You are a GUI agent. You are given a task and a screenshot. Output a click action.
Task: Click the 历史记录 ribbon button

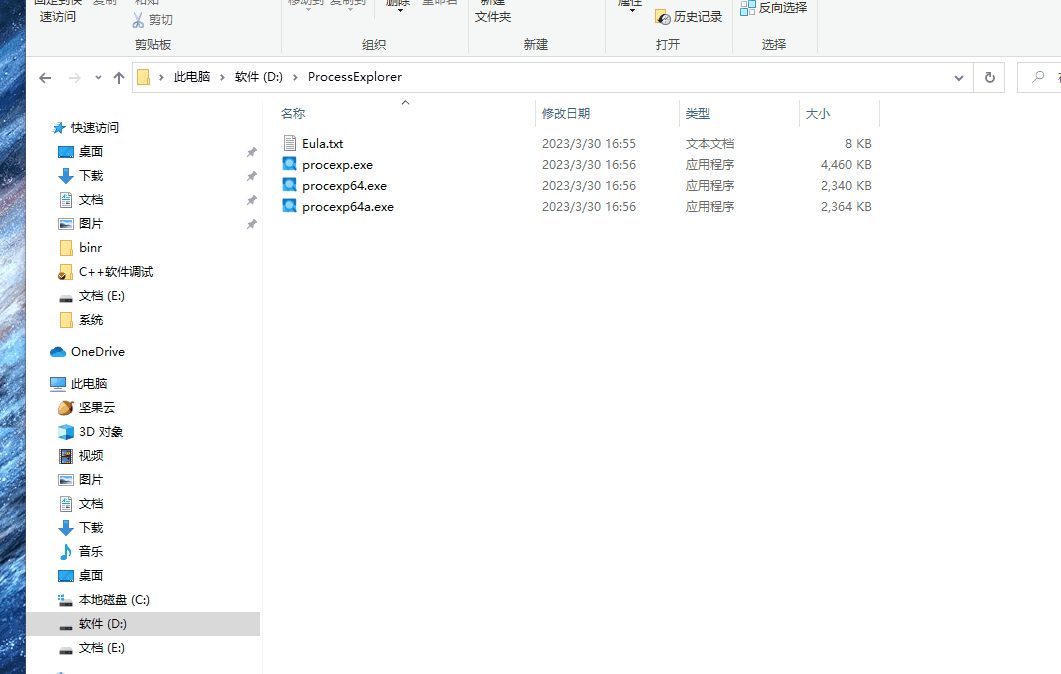(689, 17)
